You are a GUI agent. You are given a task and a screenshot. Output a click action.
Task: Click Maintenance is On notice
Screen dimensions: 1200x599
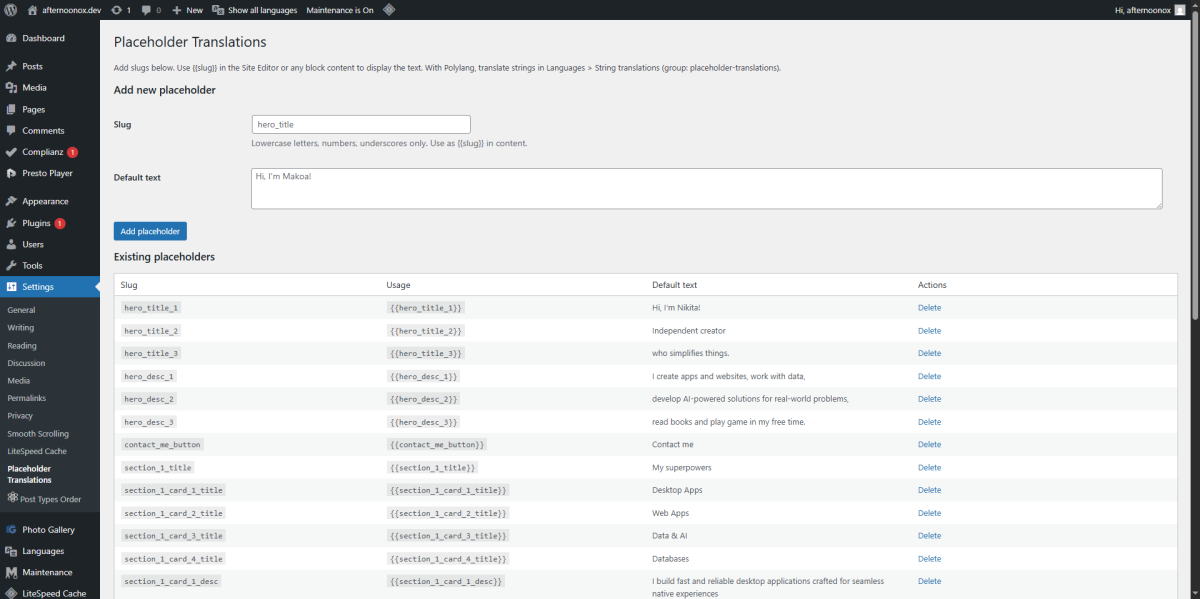click(340, 10)
